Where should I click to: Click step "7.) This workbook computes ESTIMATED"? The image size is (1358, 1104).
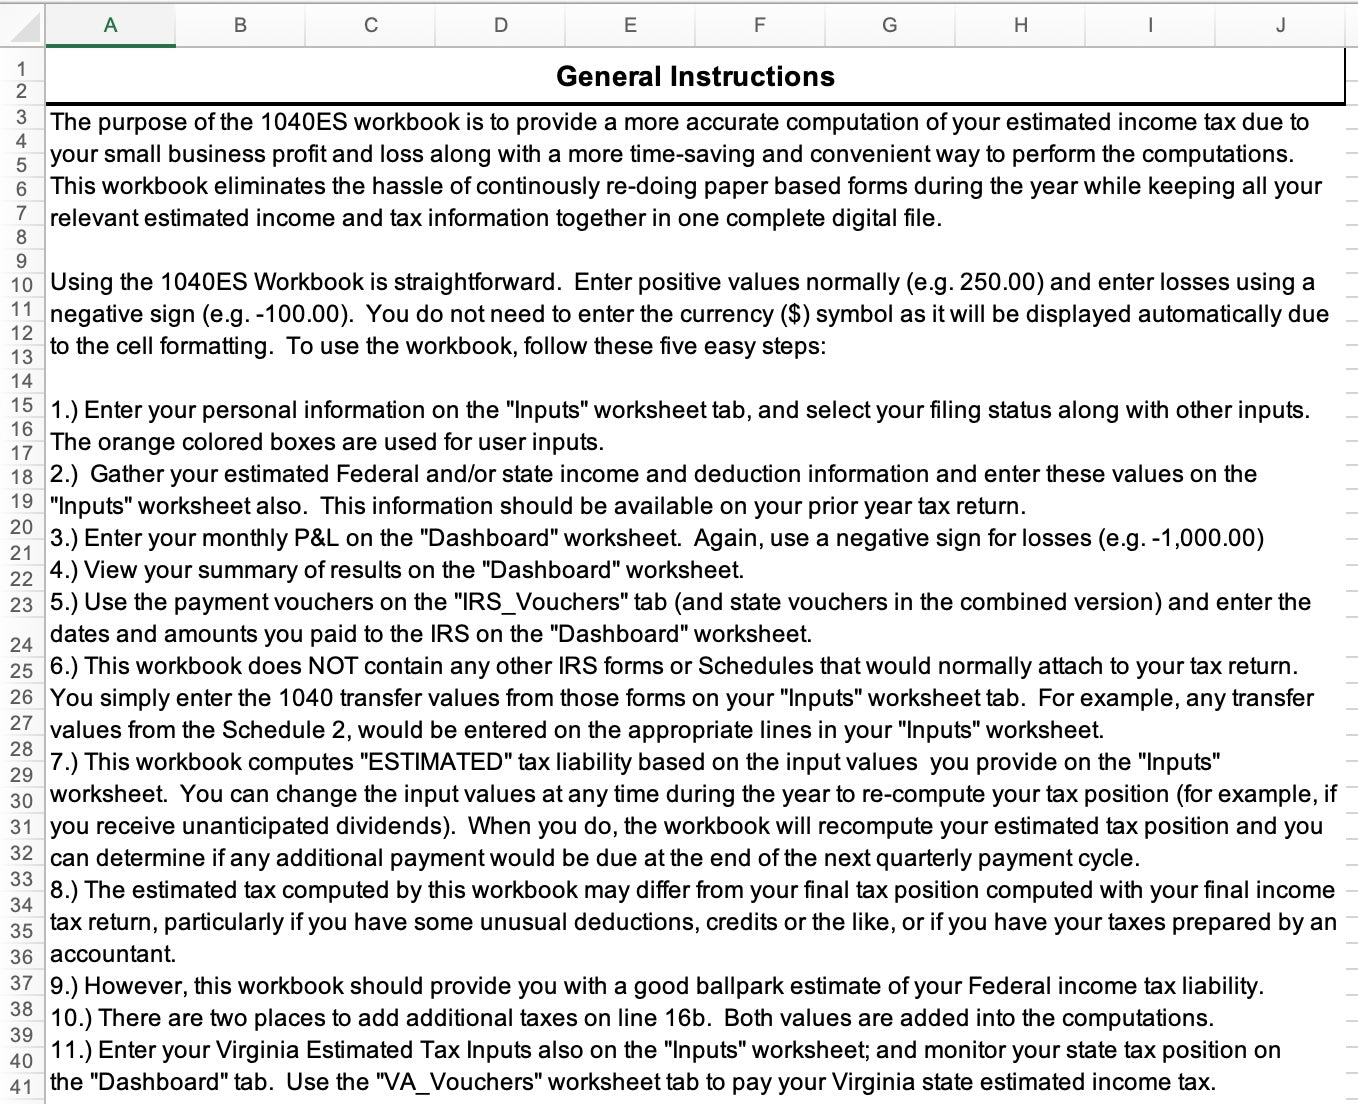click(635, 762)
